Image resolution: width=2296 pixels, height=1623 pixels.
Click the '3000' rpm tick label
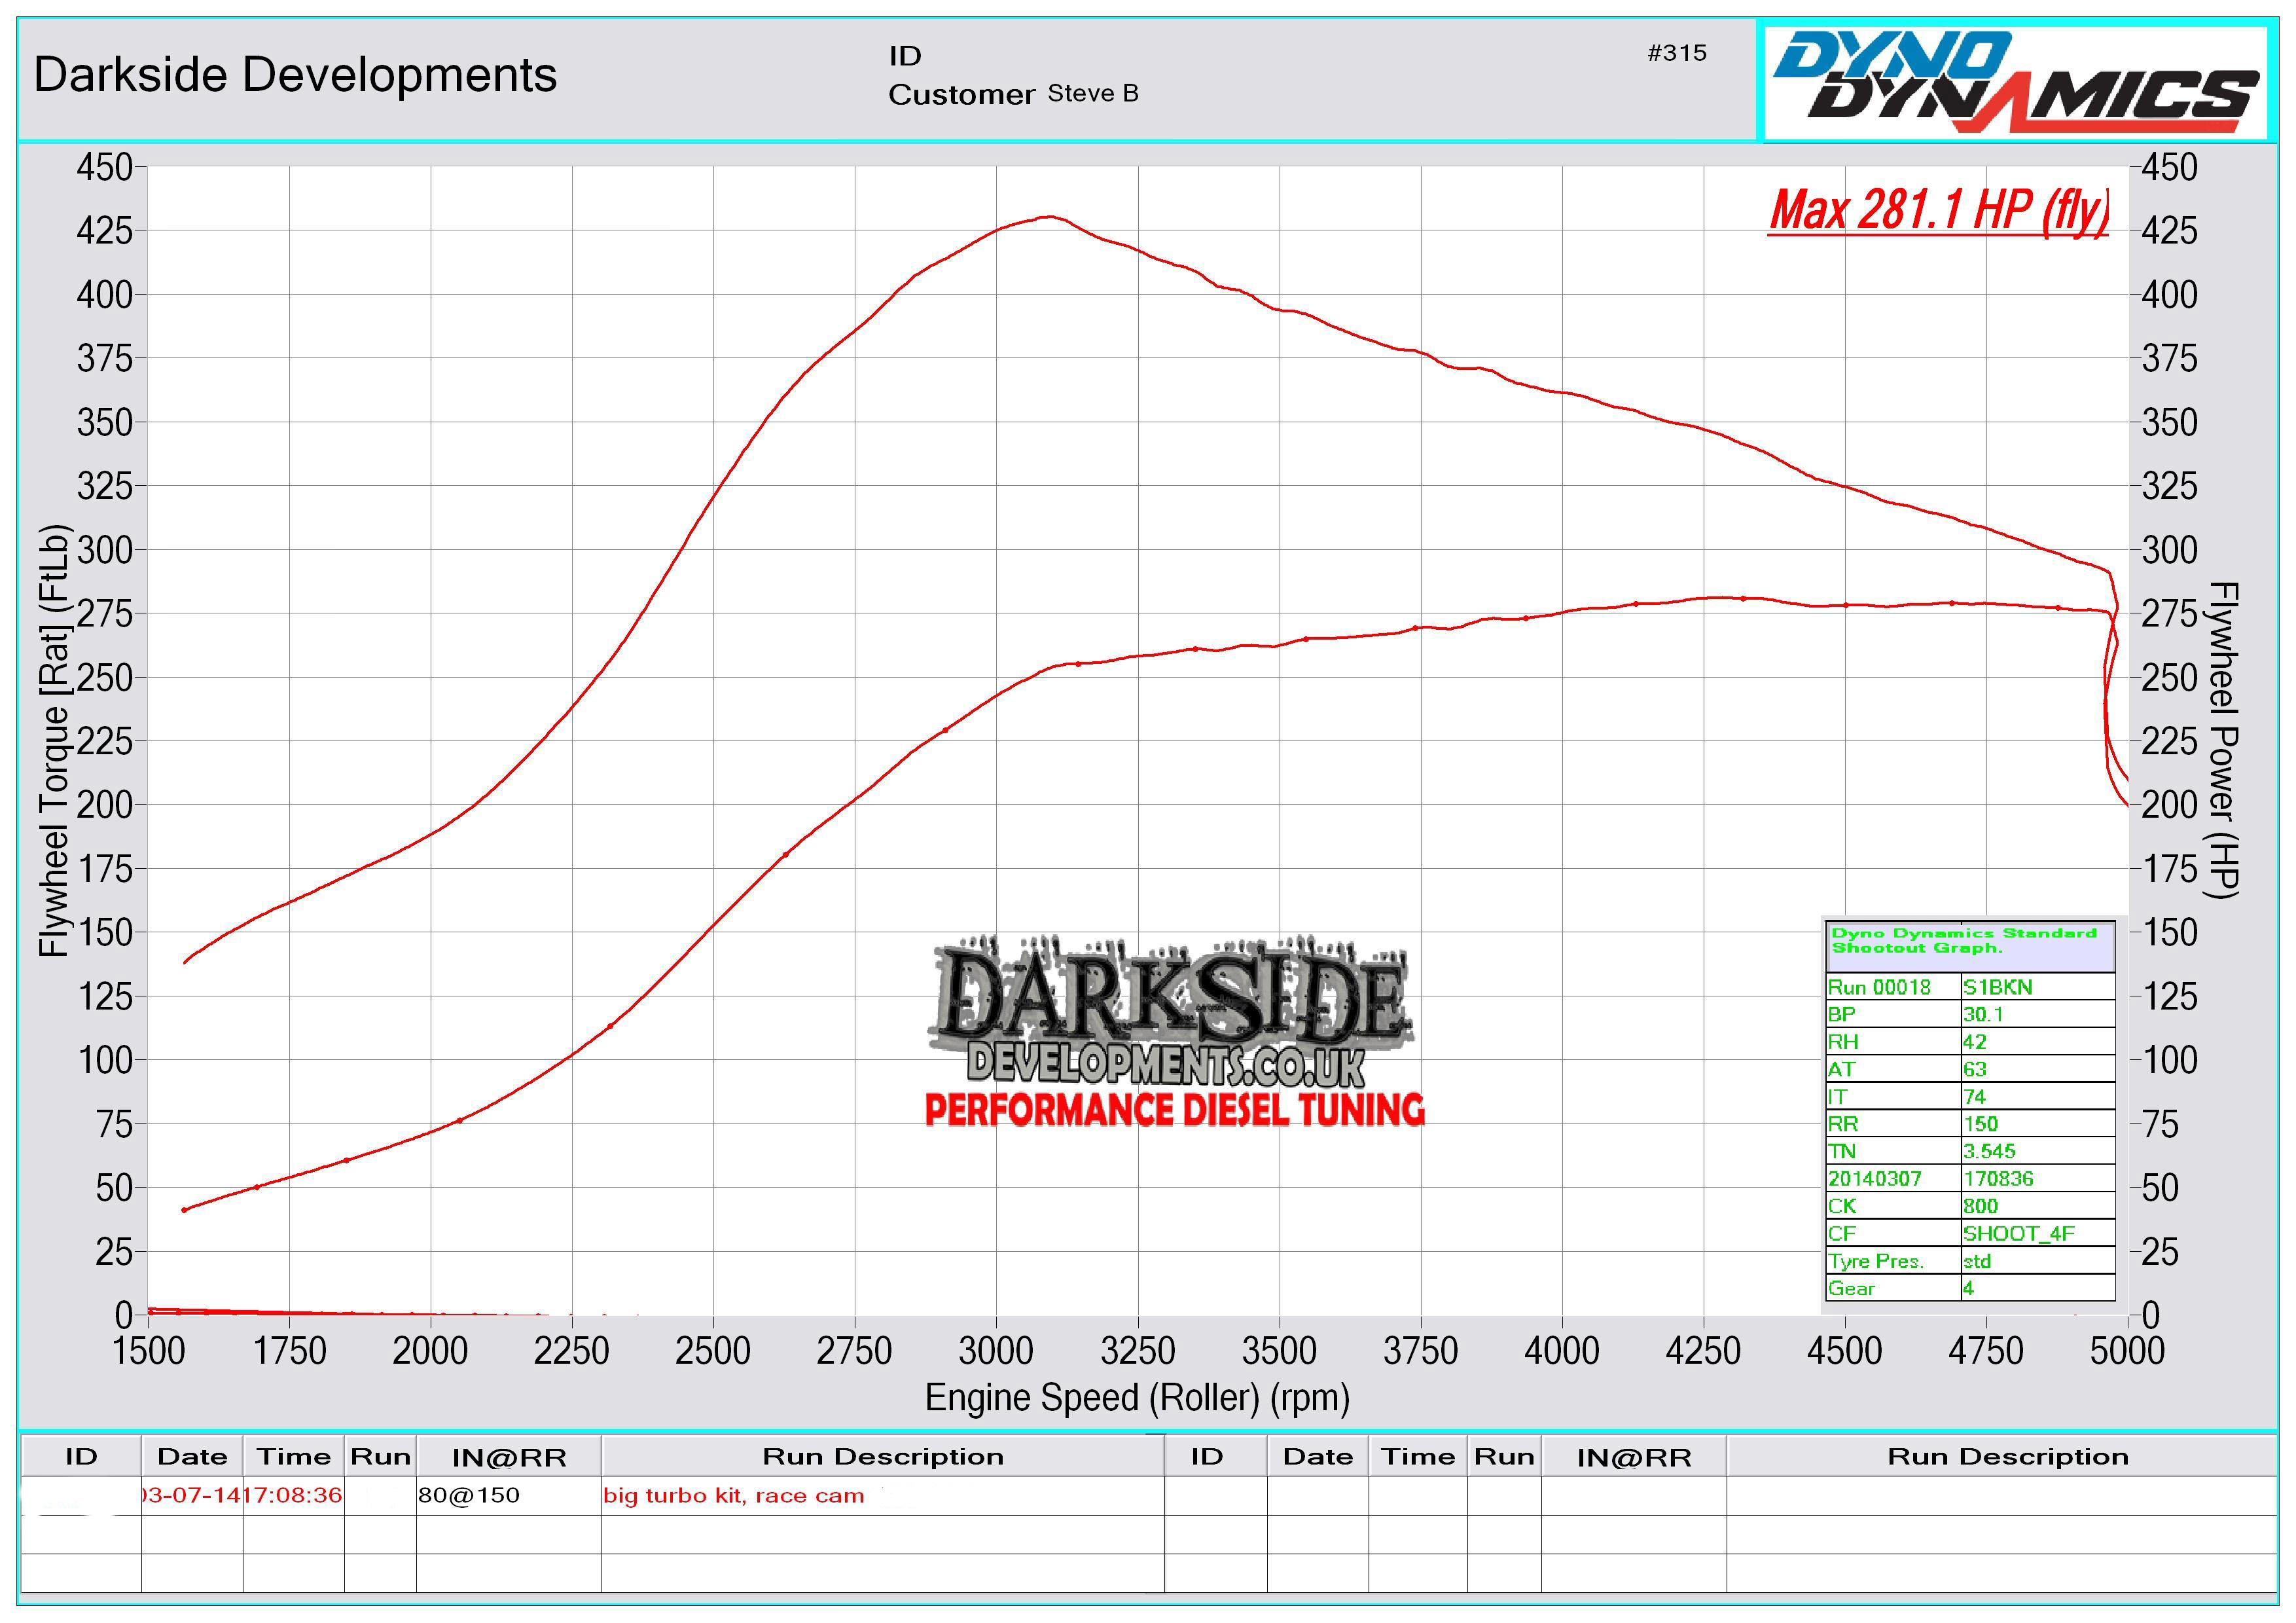[996, 1351]
